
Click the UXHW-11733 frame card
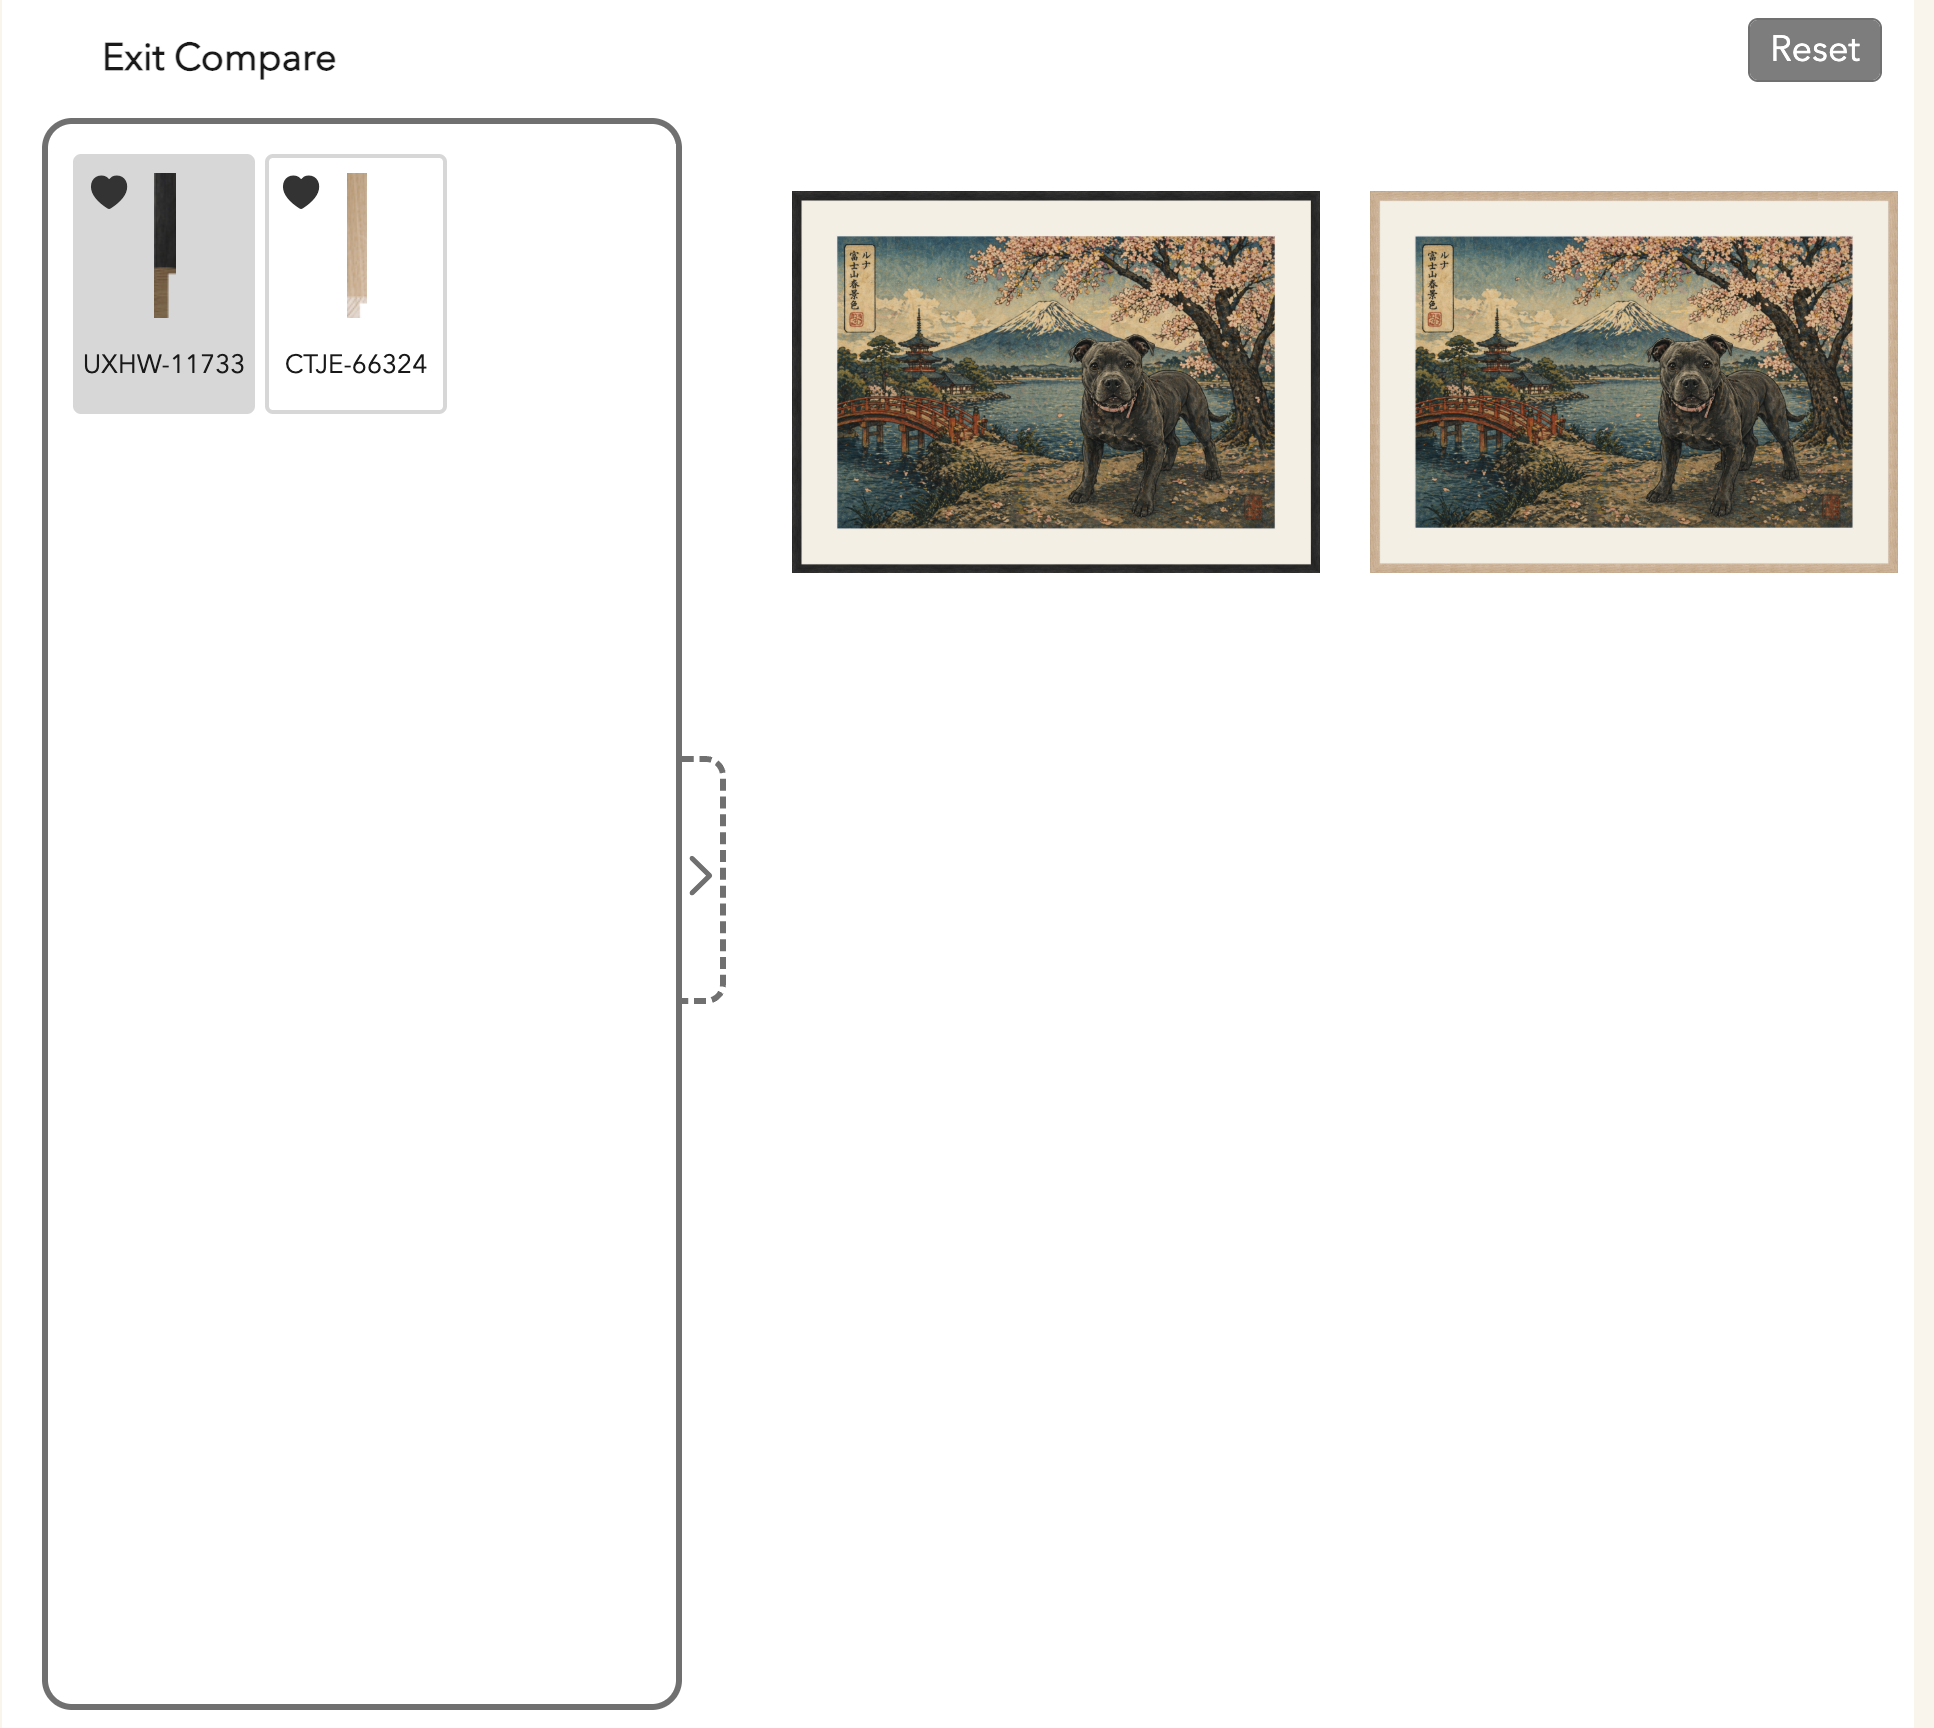[x=164, y=284]
